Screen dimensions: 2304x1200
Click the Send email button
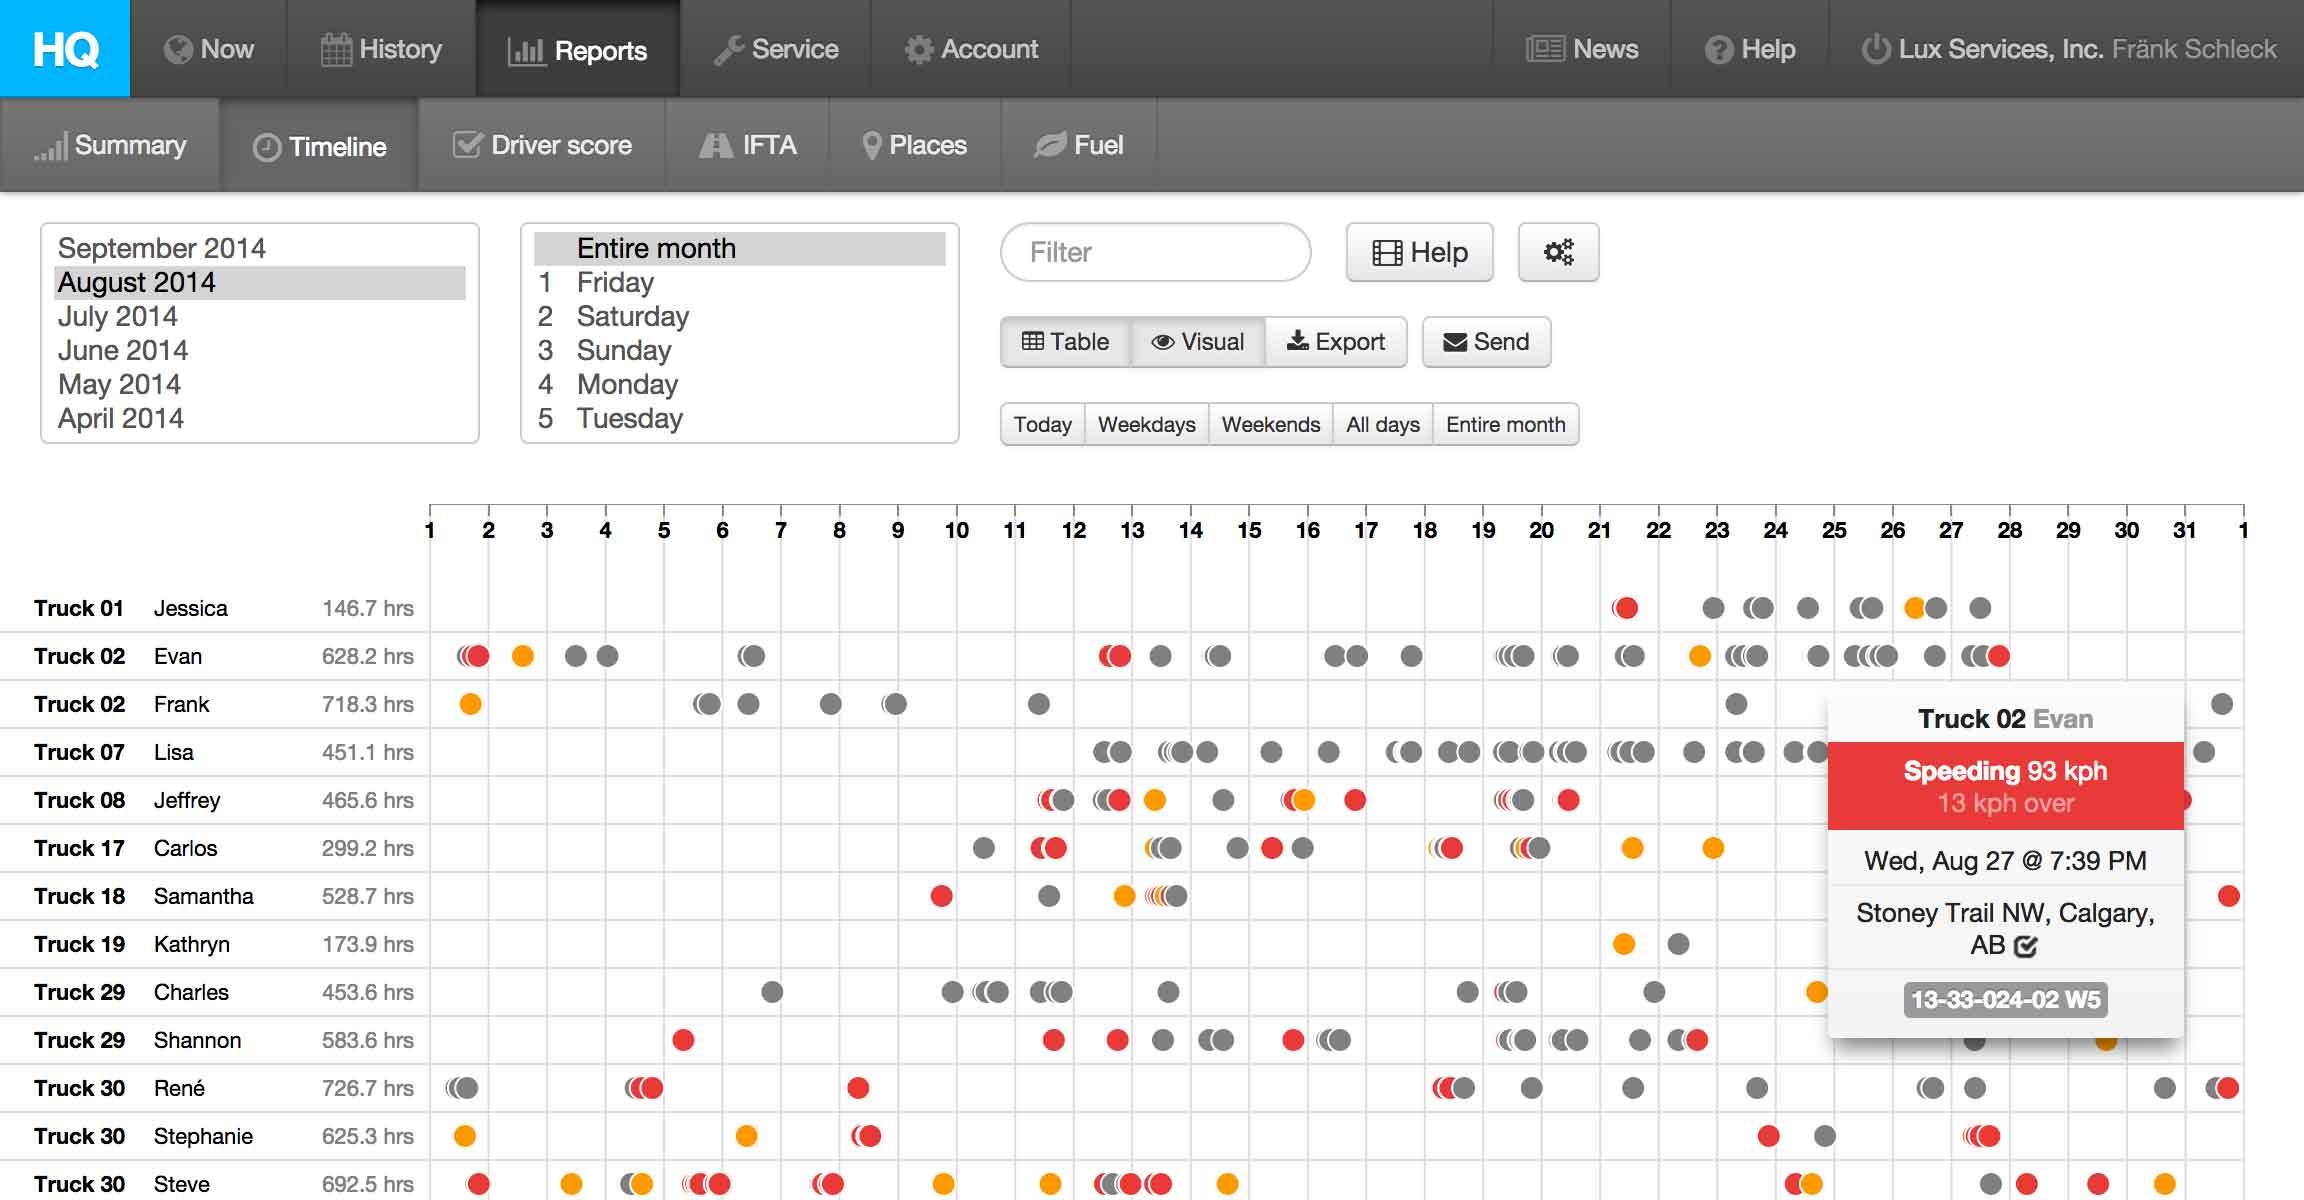[1486, 342]
